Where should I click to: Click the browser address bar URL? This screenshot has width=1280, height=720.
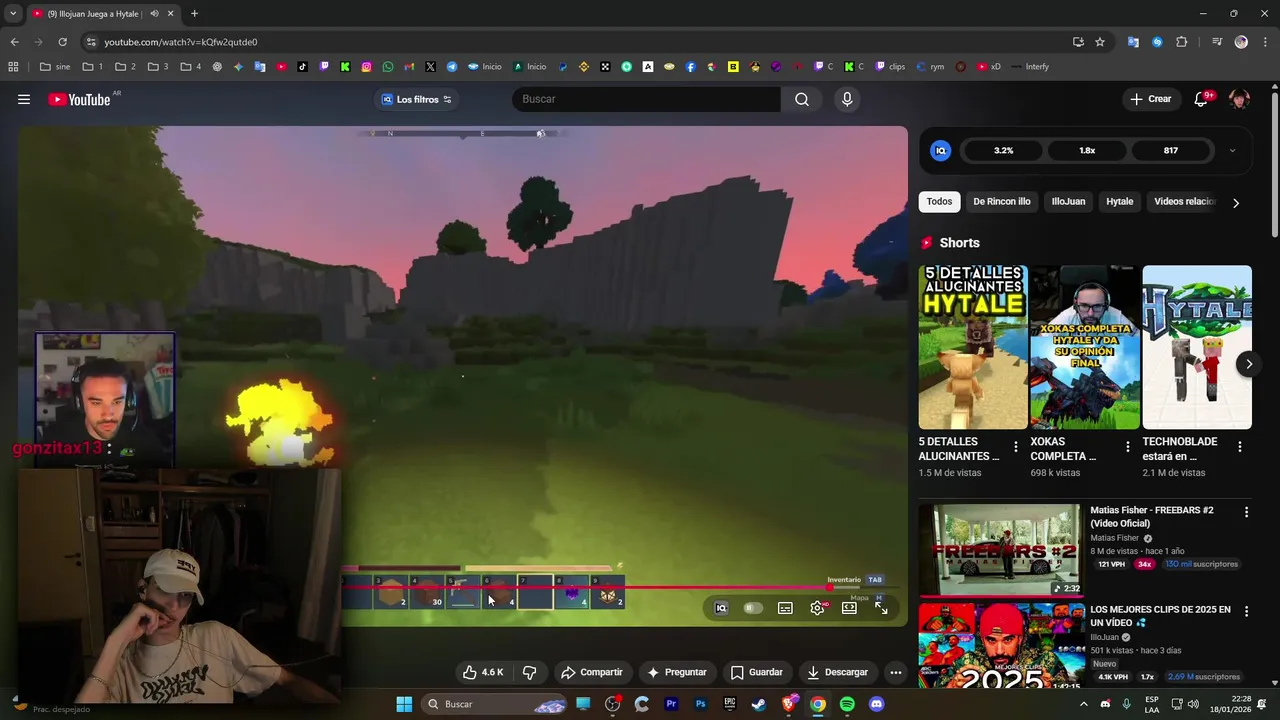click(181, 42)
